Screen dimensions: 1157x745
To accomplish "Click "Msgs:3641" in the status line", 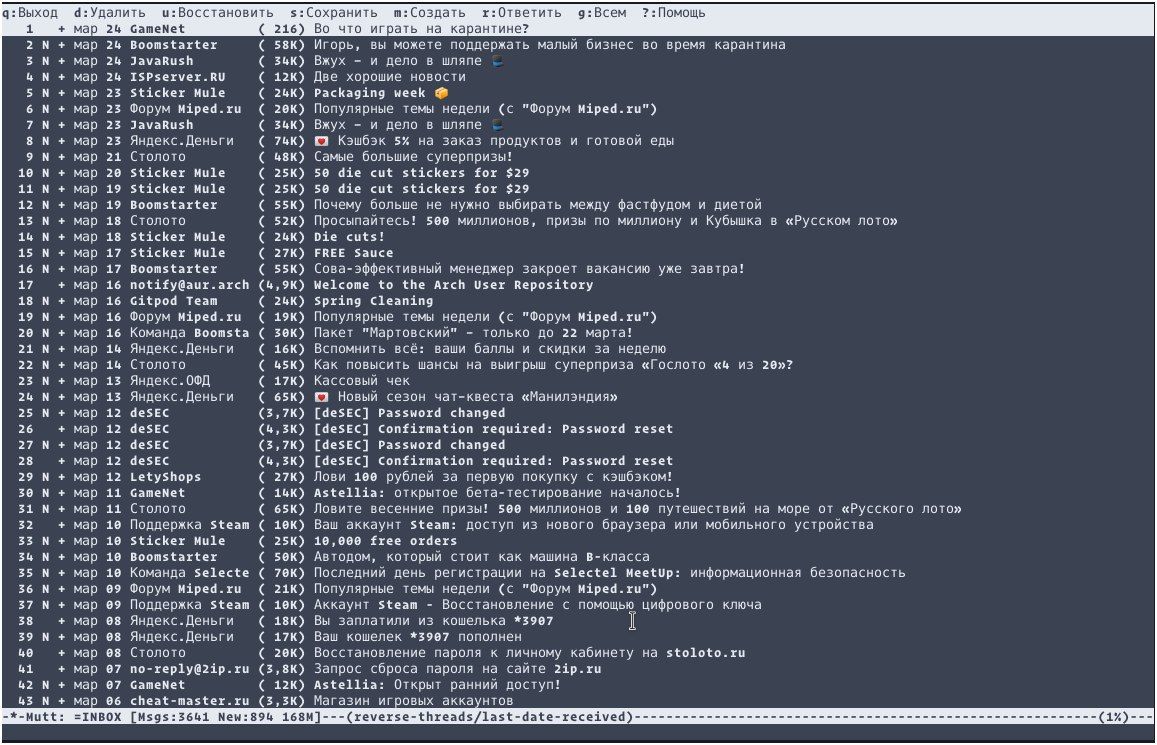I will point(173,717).
